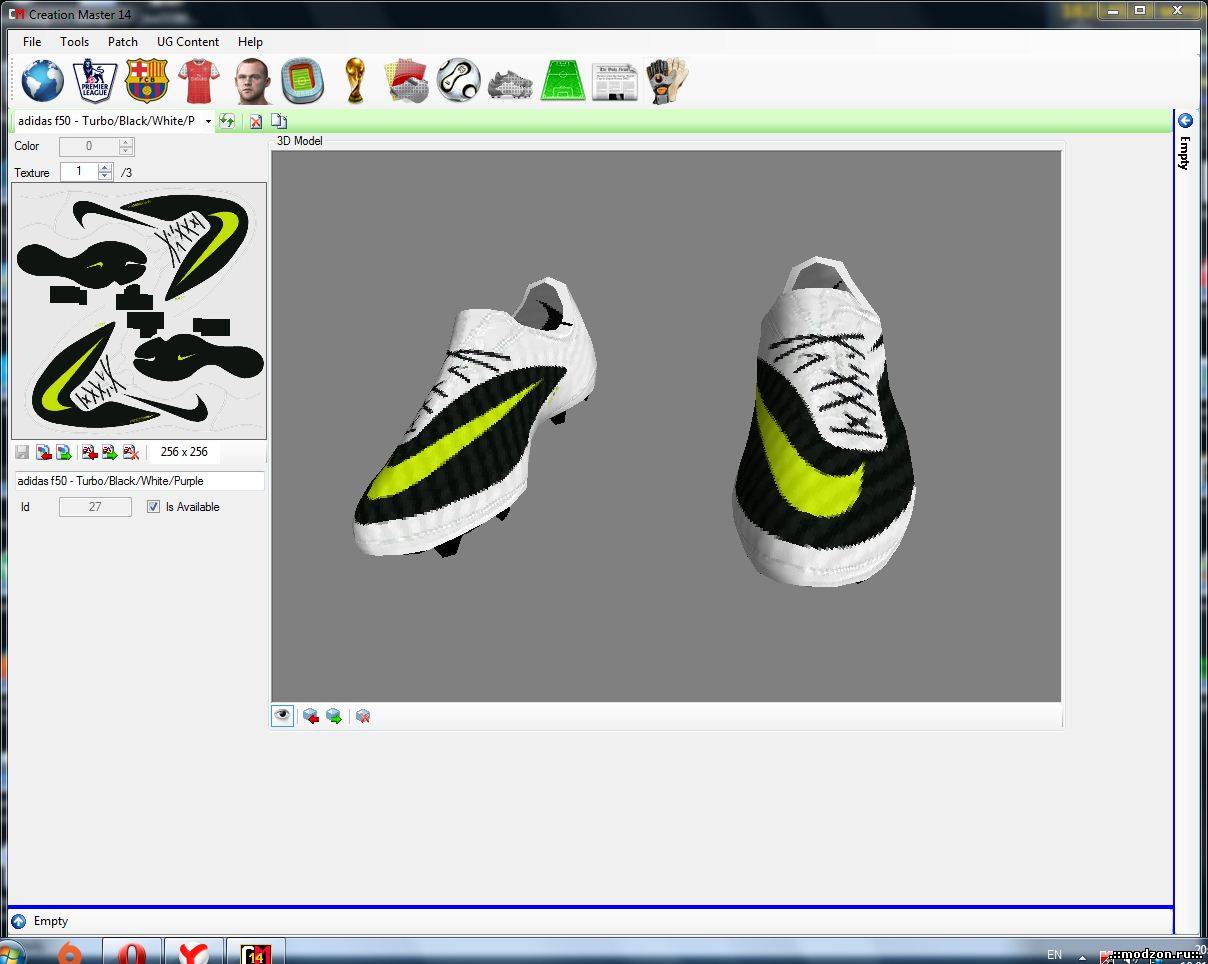The width and height of the screenshot is (1208, 964).
Task: Import 3D model red arrow icon
Action: pyautogui.click(x=311, y=716)
